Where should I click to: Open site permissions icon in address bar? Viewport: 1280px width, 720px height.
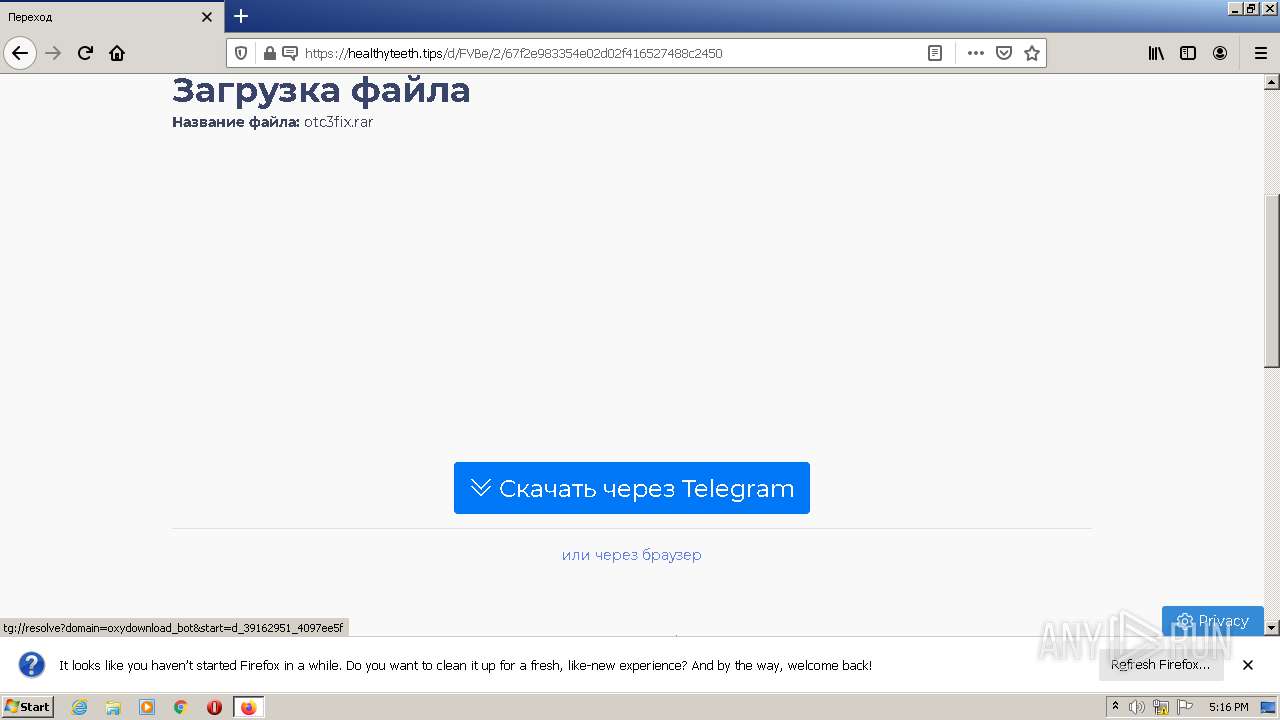290,53
